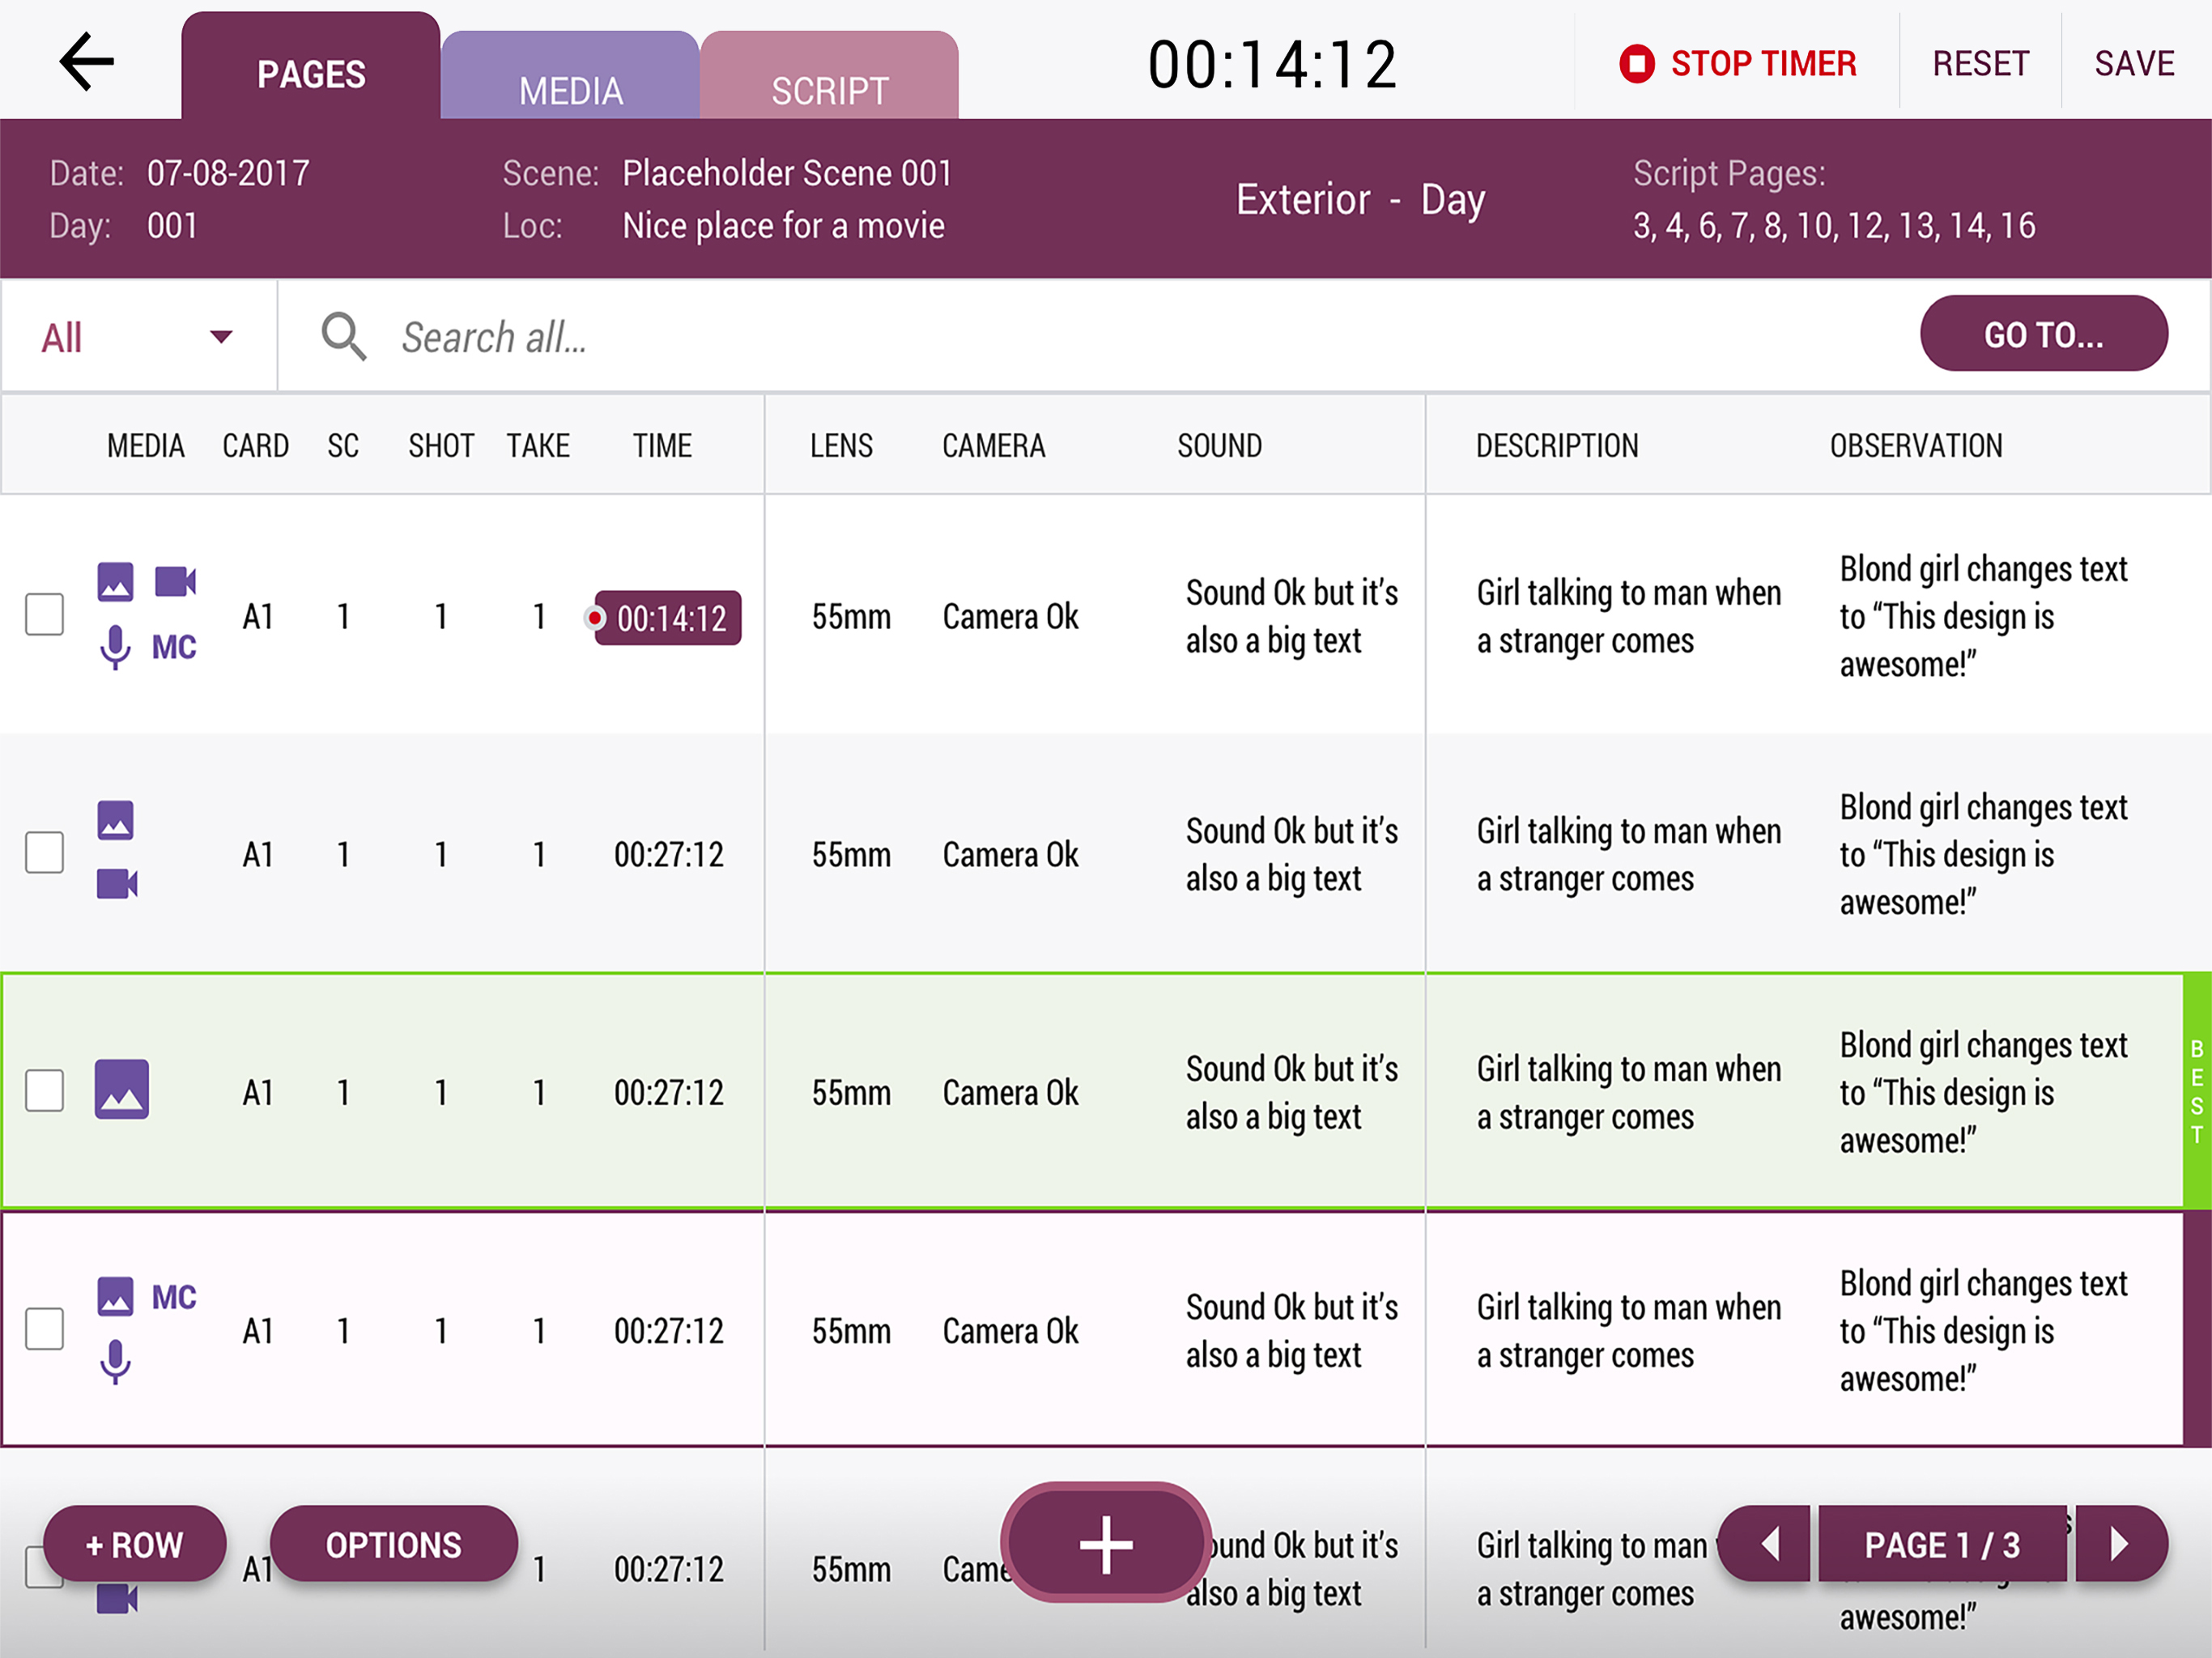Open the All filter dropdown
Image resolution: width=2212 pixels, height=1658 pixels.
(137, 337)
